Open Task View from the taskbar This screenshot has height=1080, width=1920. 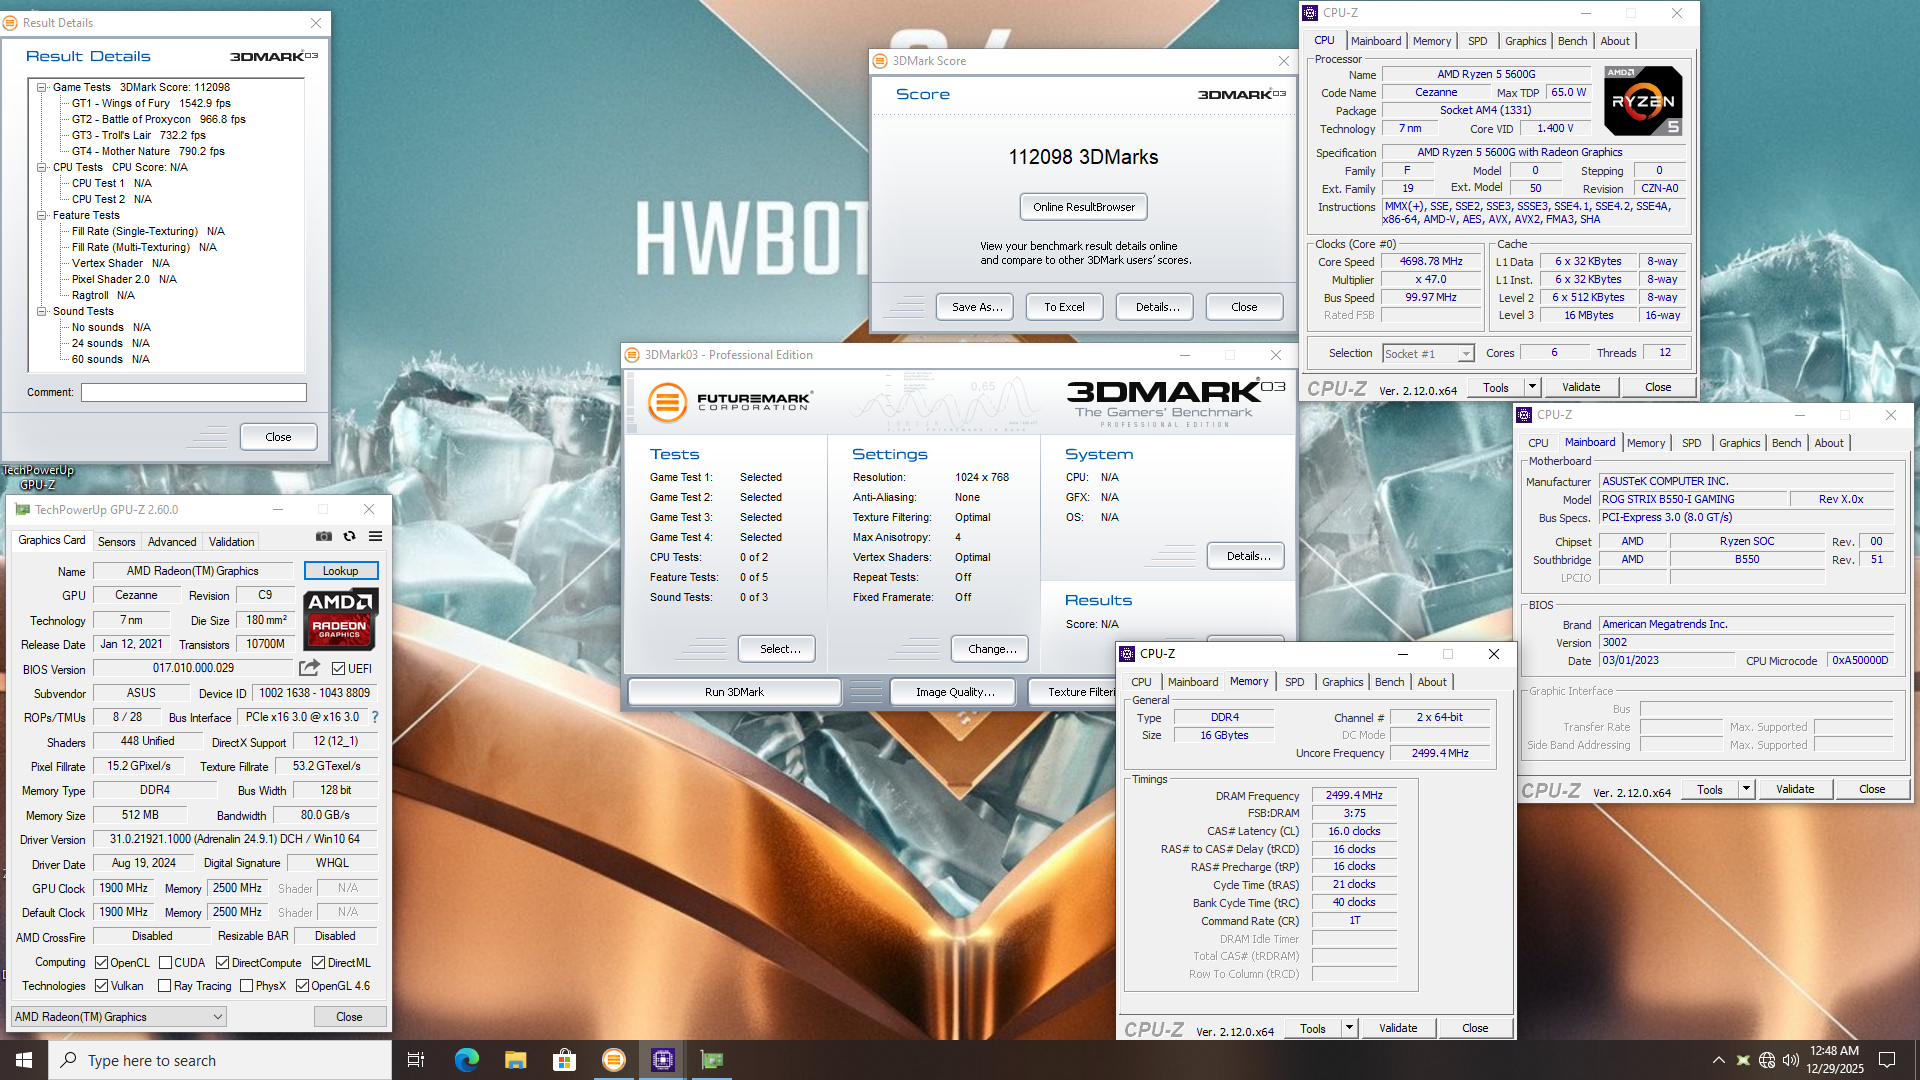pos(416,1060)
